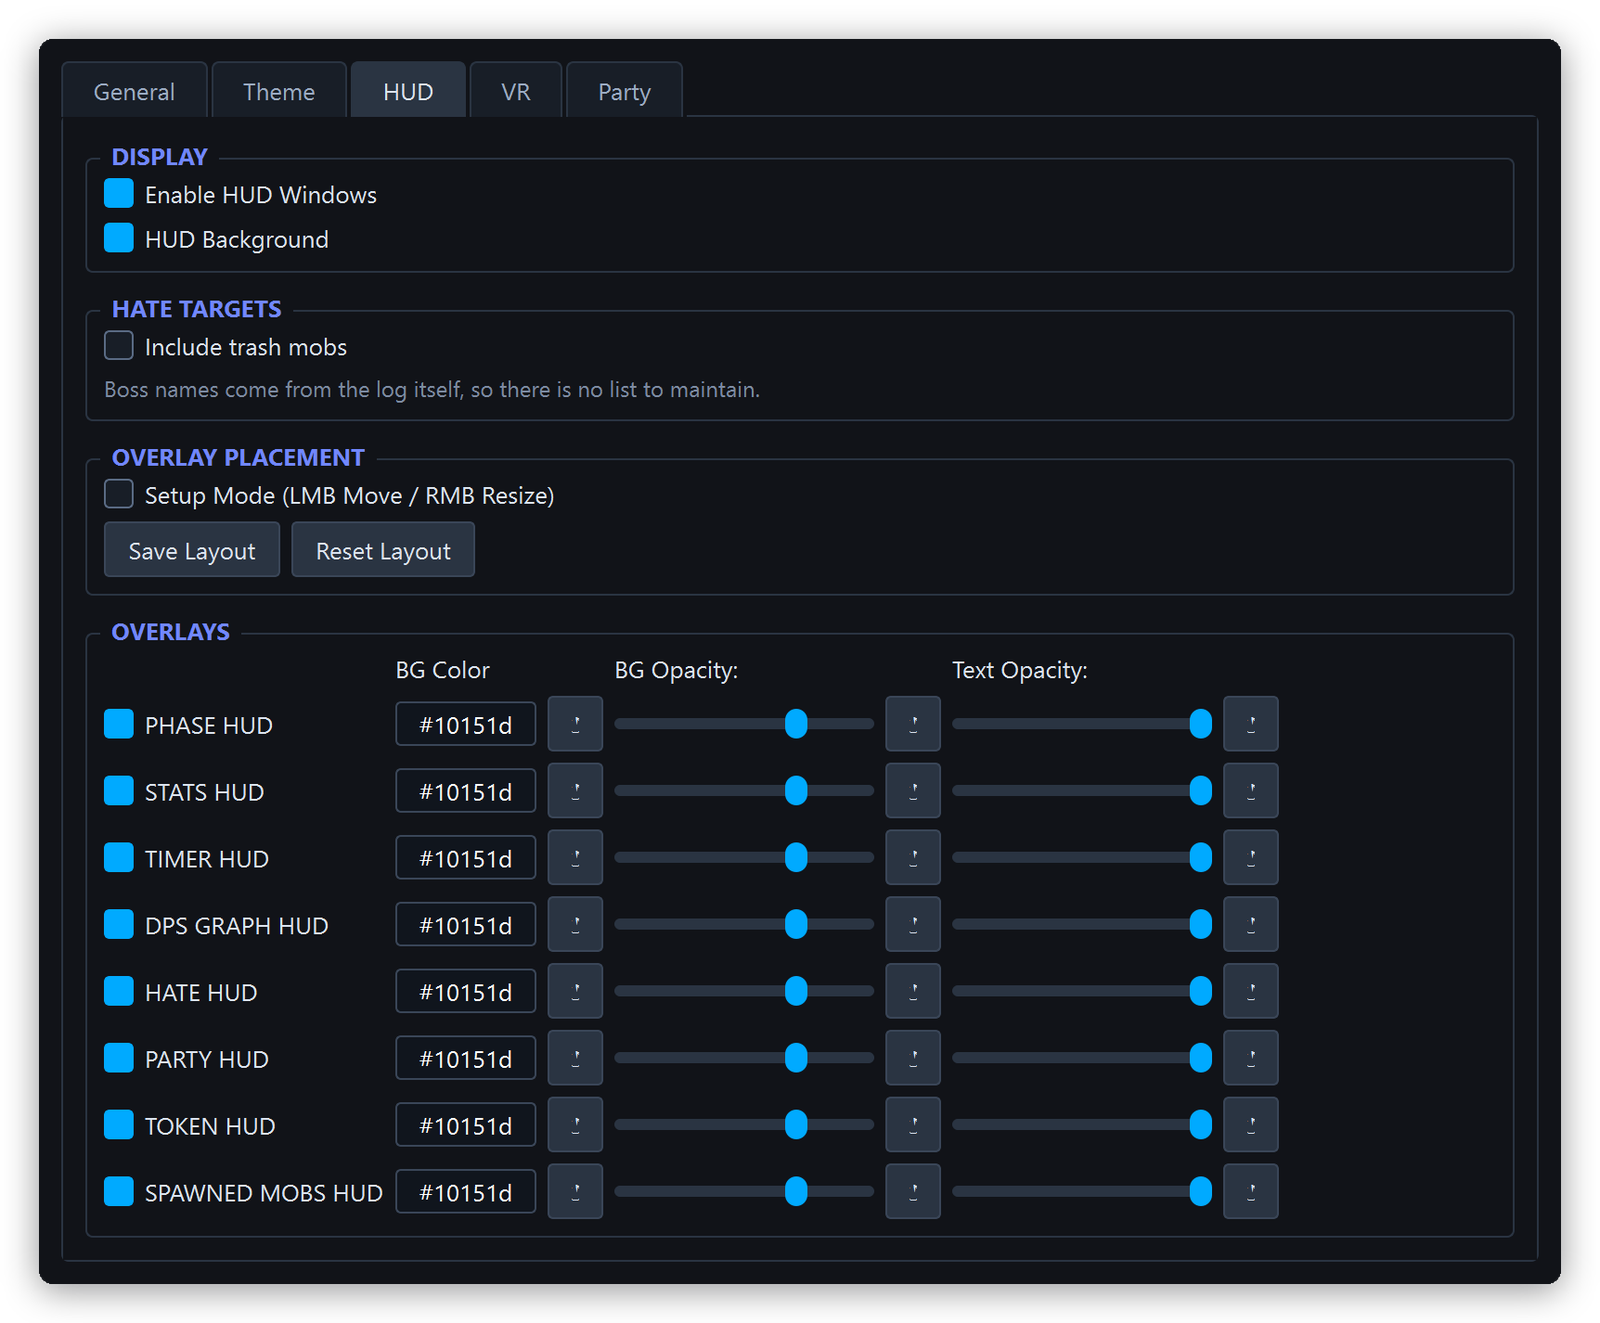Image resolution: width=1600 pixels, height=1323 pixels.
Task: Click PHASE HUD BG Opacity slider handle
Action: pos(796,724)
